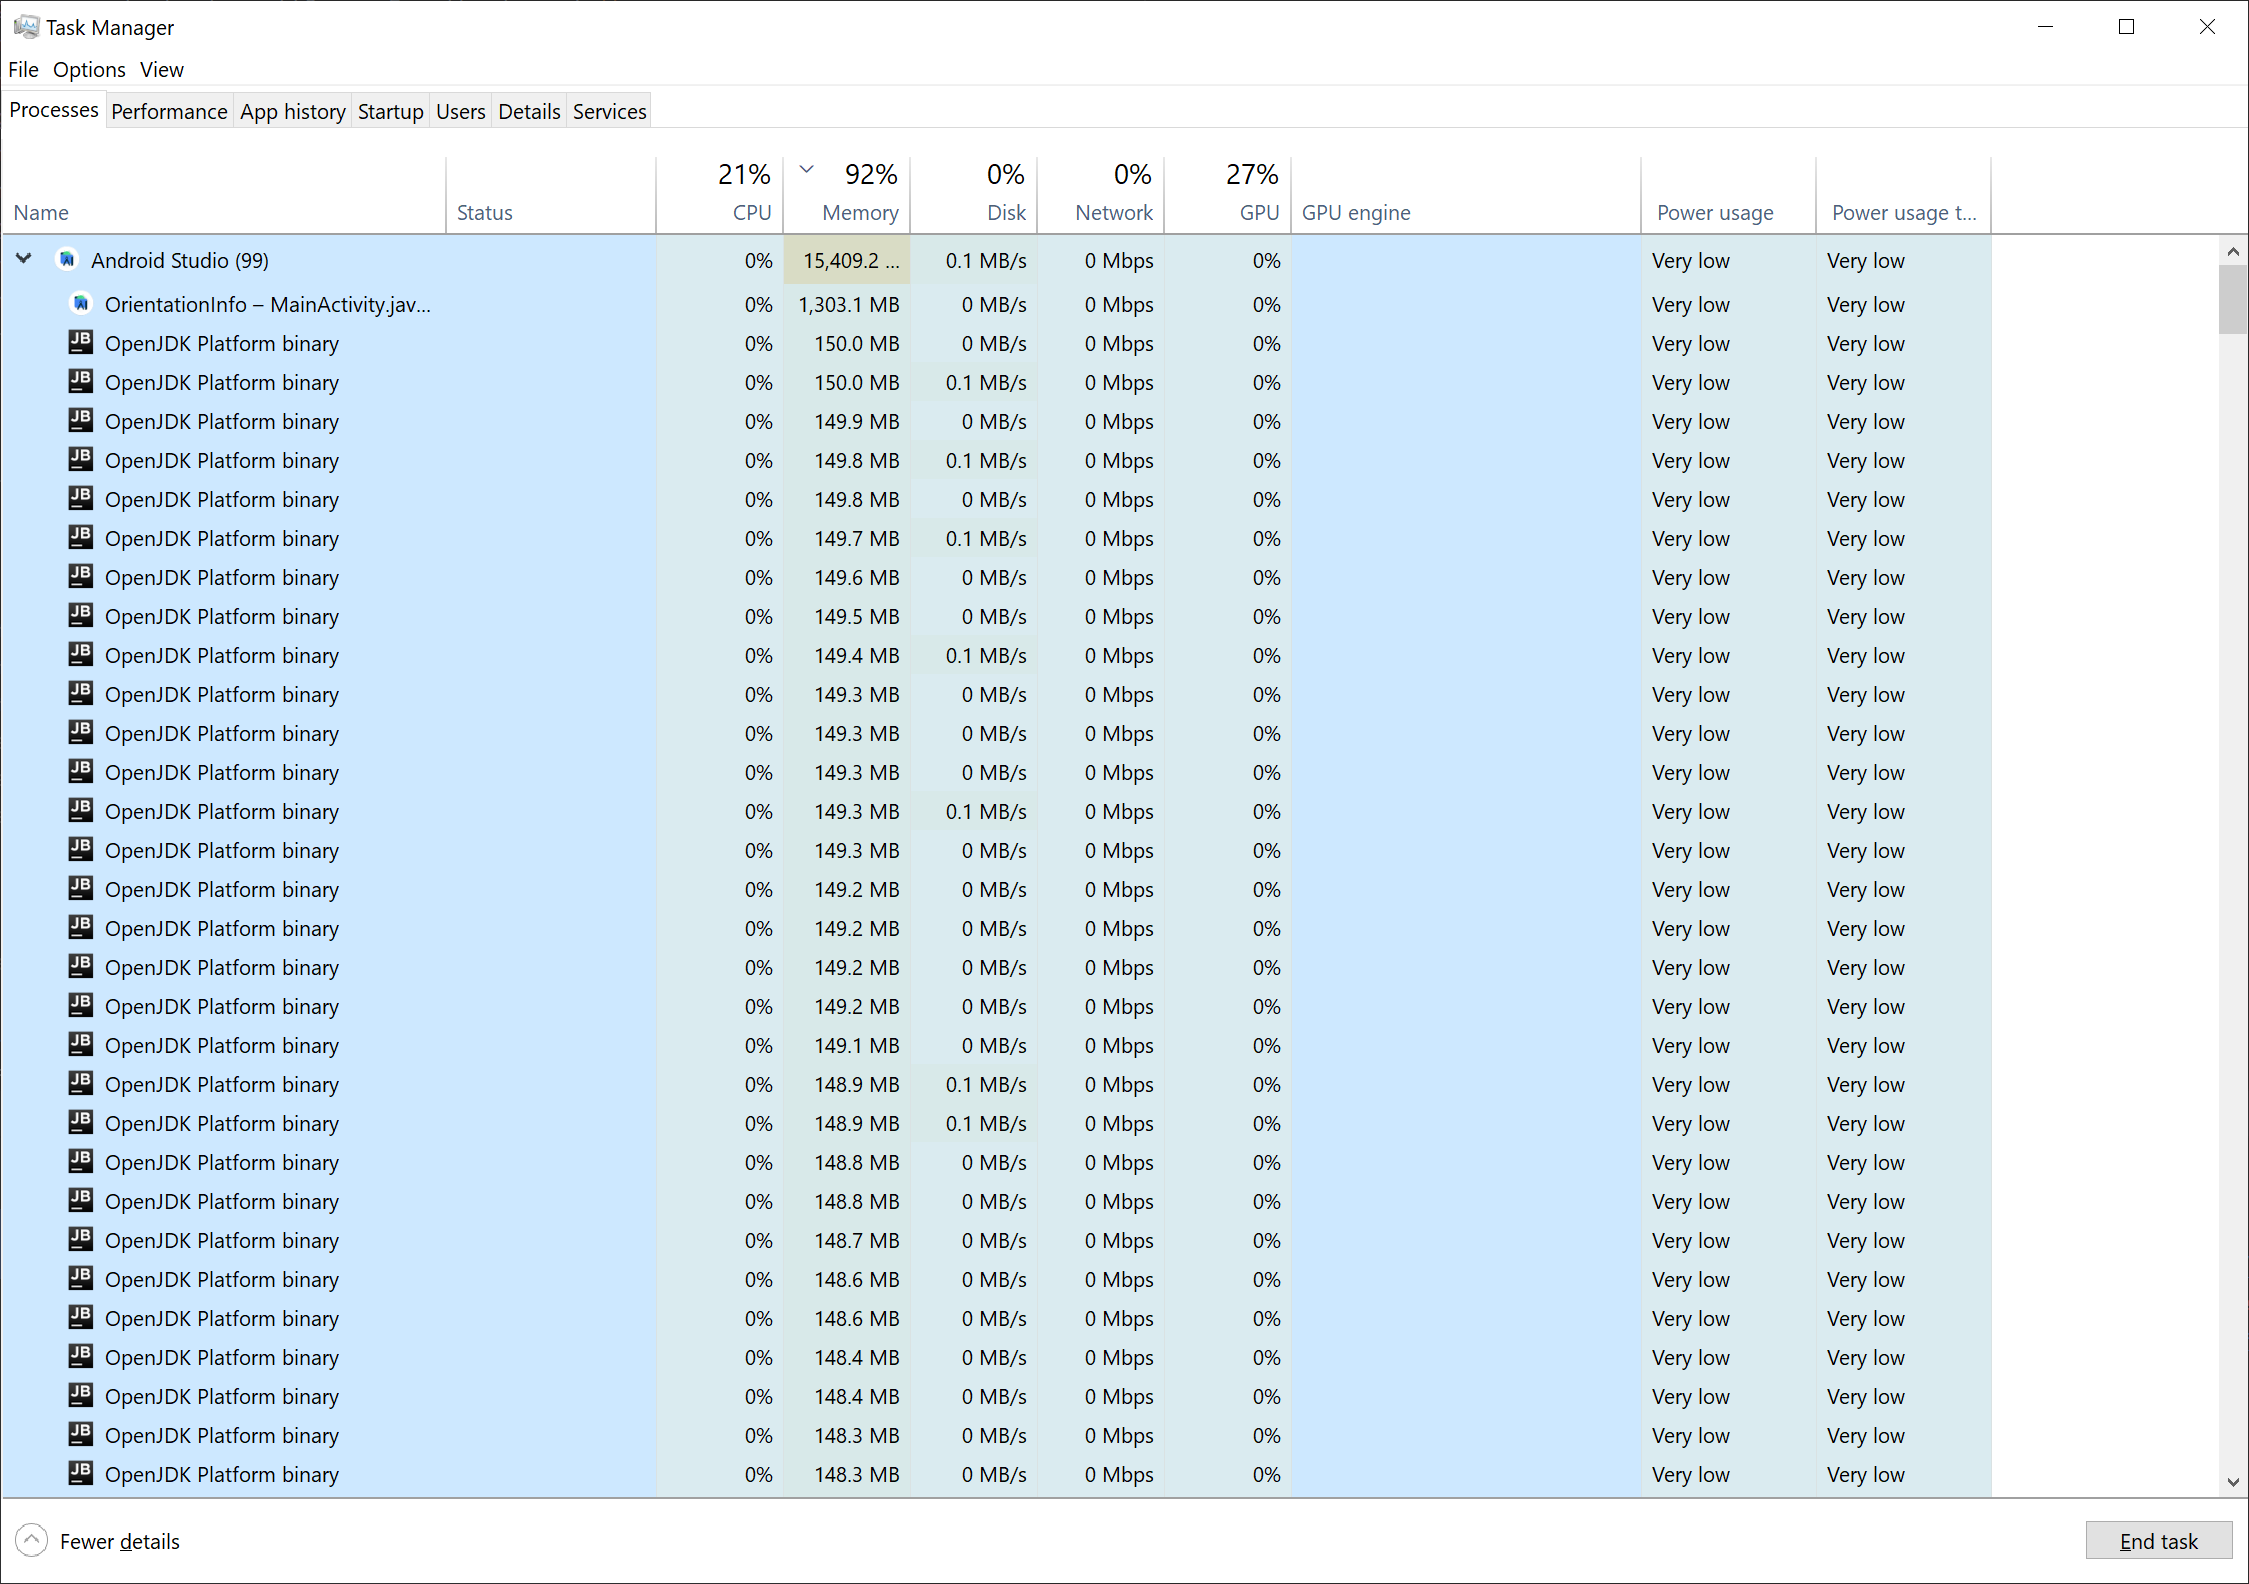
Task: Click the JB icon of the 148.7 MB process
Action: click(x=81, y=1239)
